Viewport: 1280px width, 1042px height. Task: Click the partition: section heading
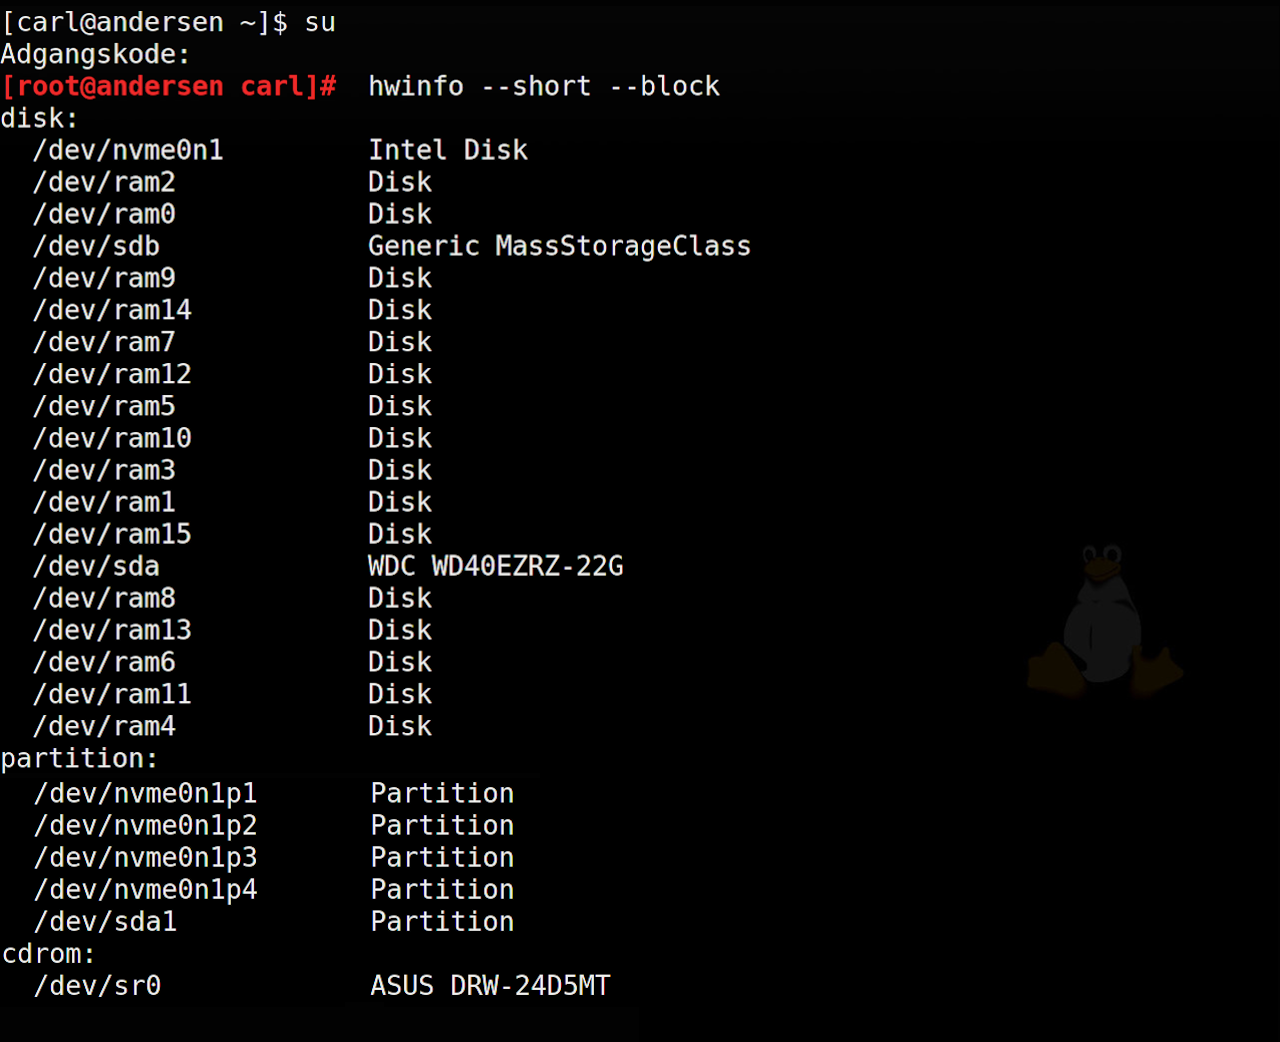coord(79,759)
